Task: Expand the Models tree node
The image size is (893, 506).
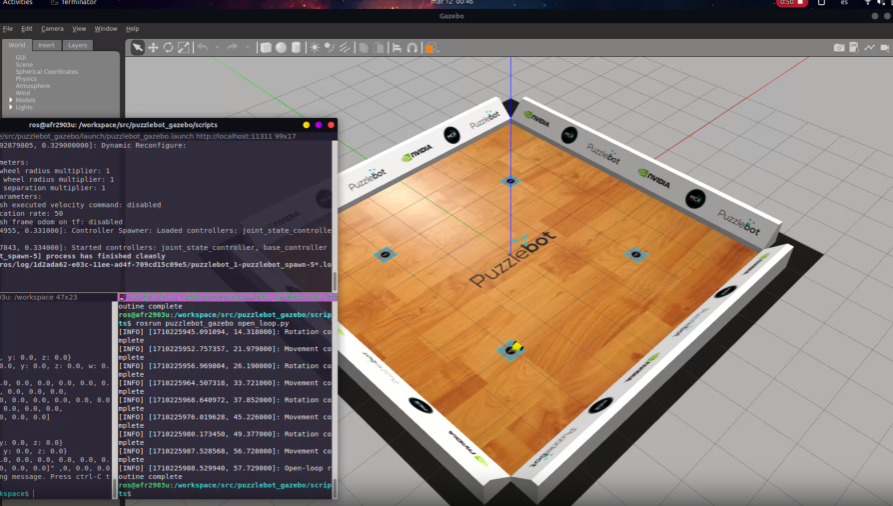Action: click(11, 100)
